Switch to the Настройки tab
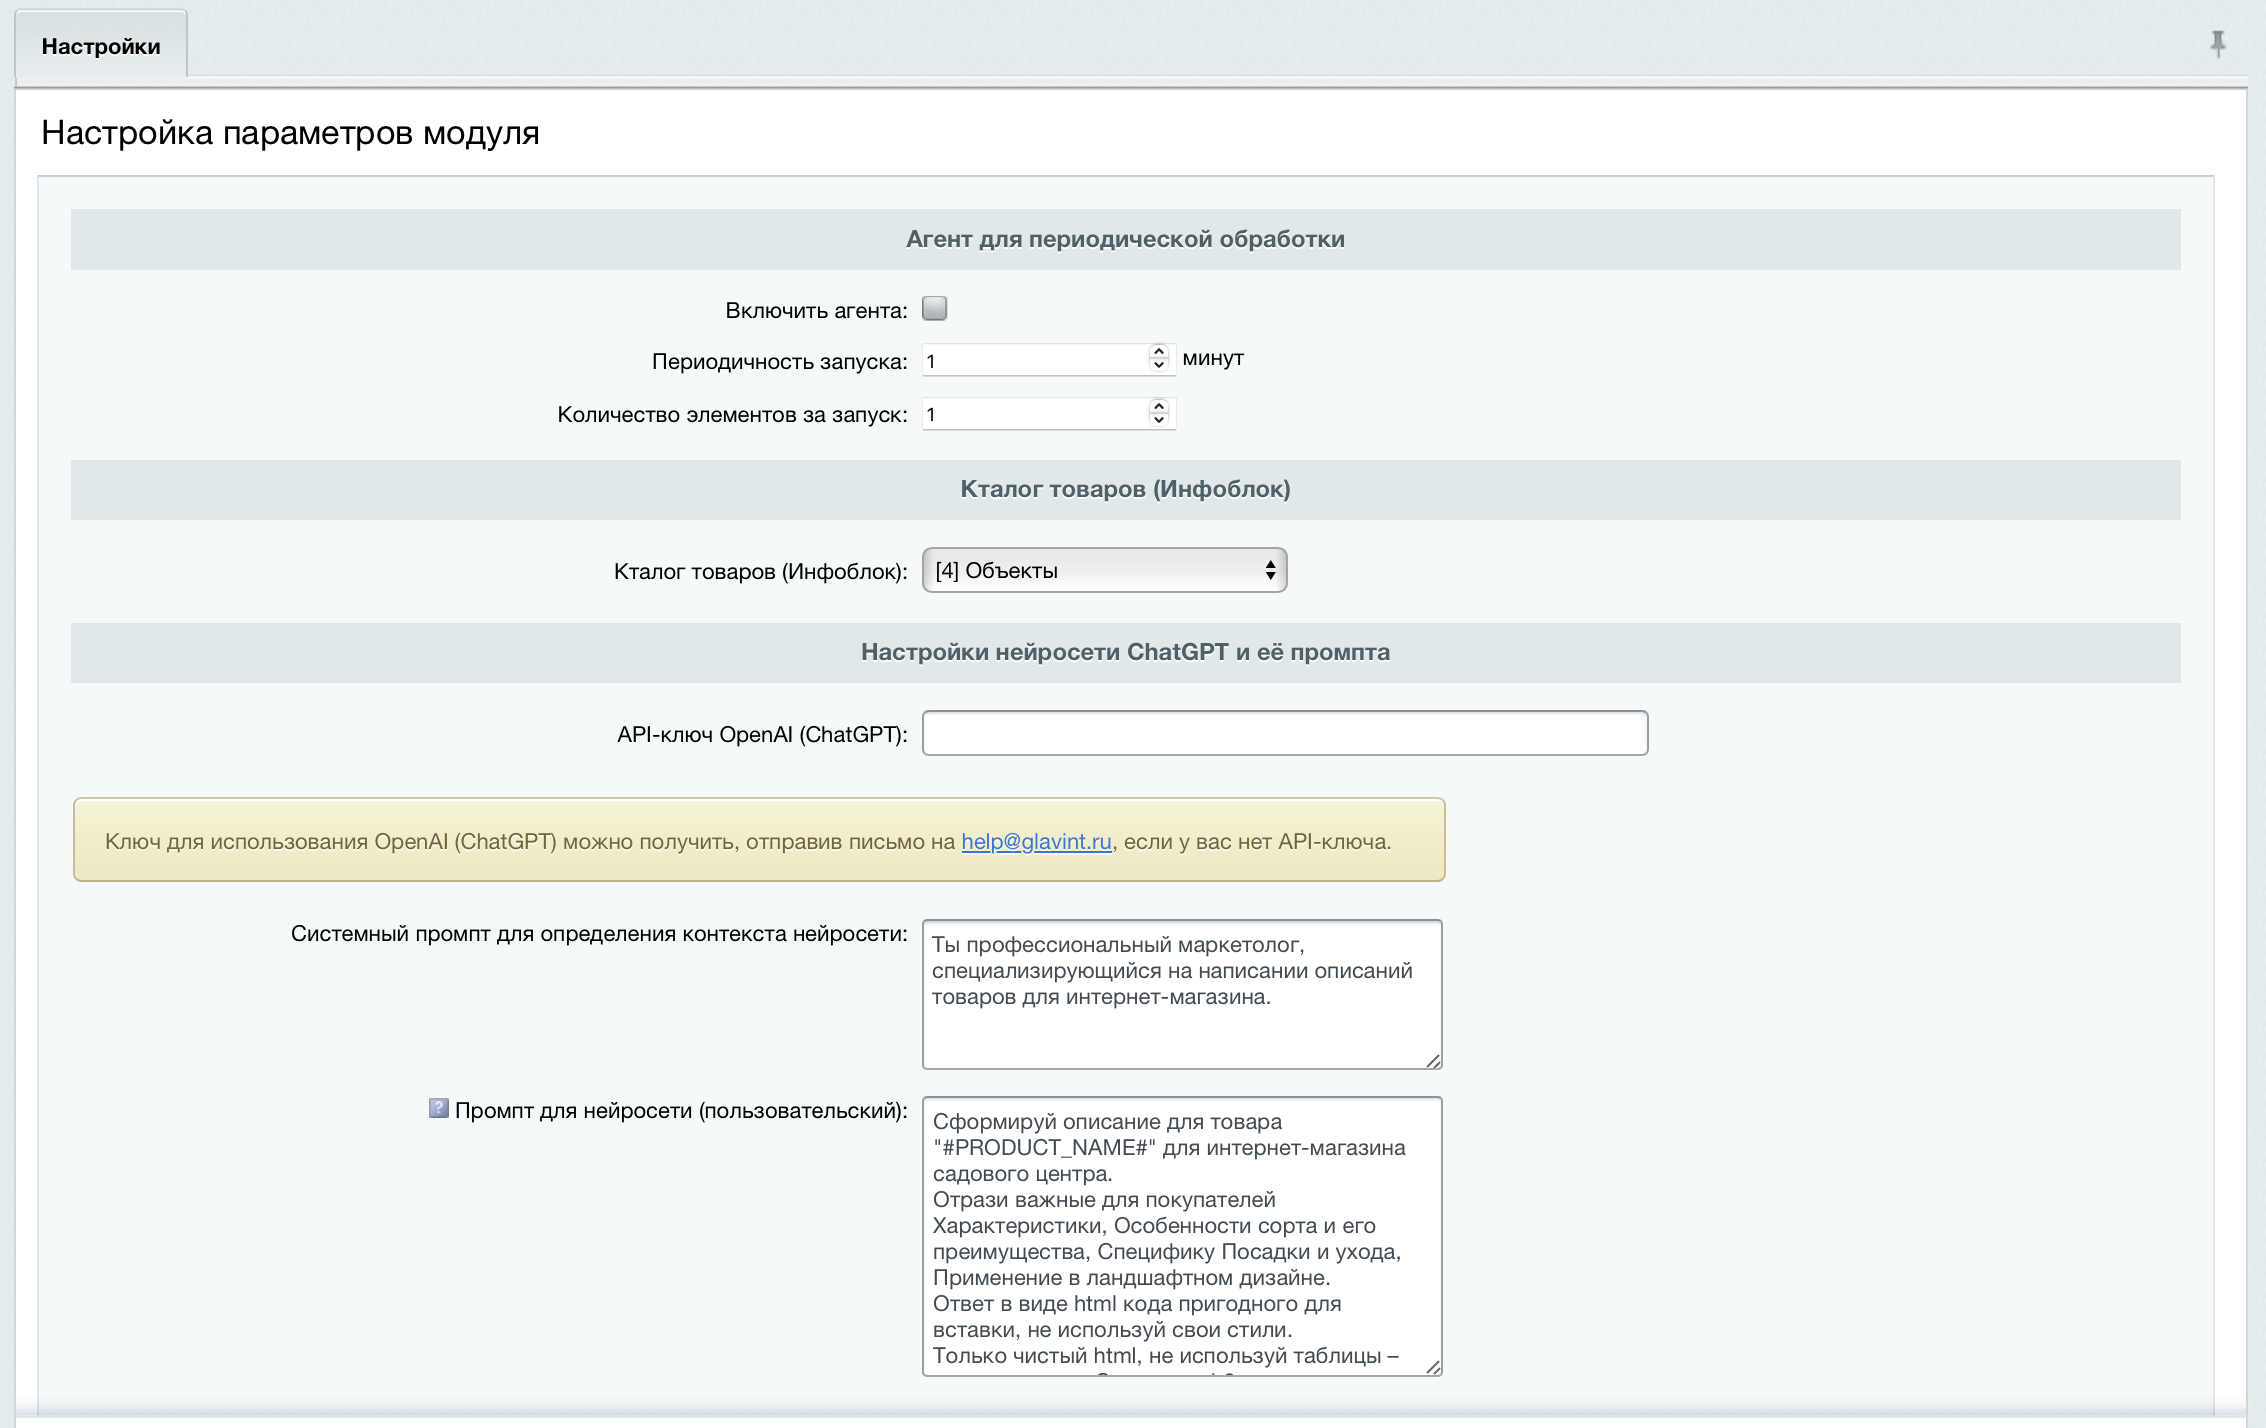The width and height of the screenshot is (2266, 1428). [x=100, y=46]
